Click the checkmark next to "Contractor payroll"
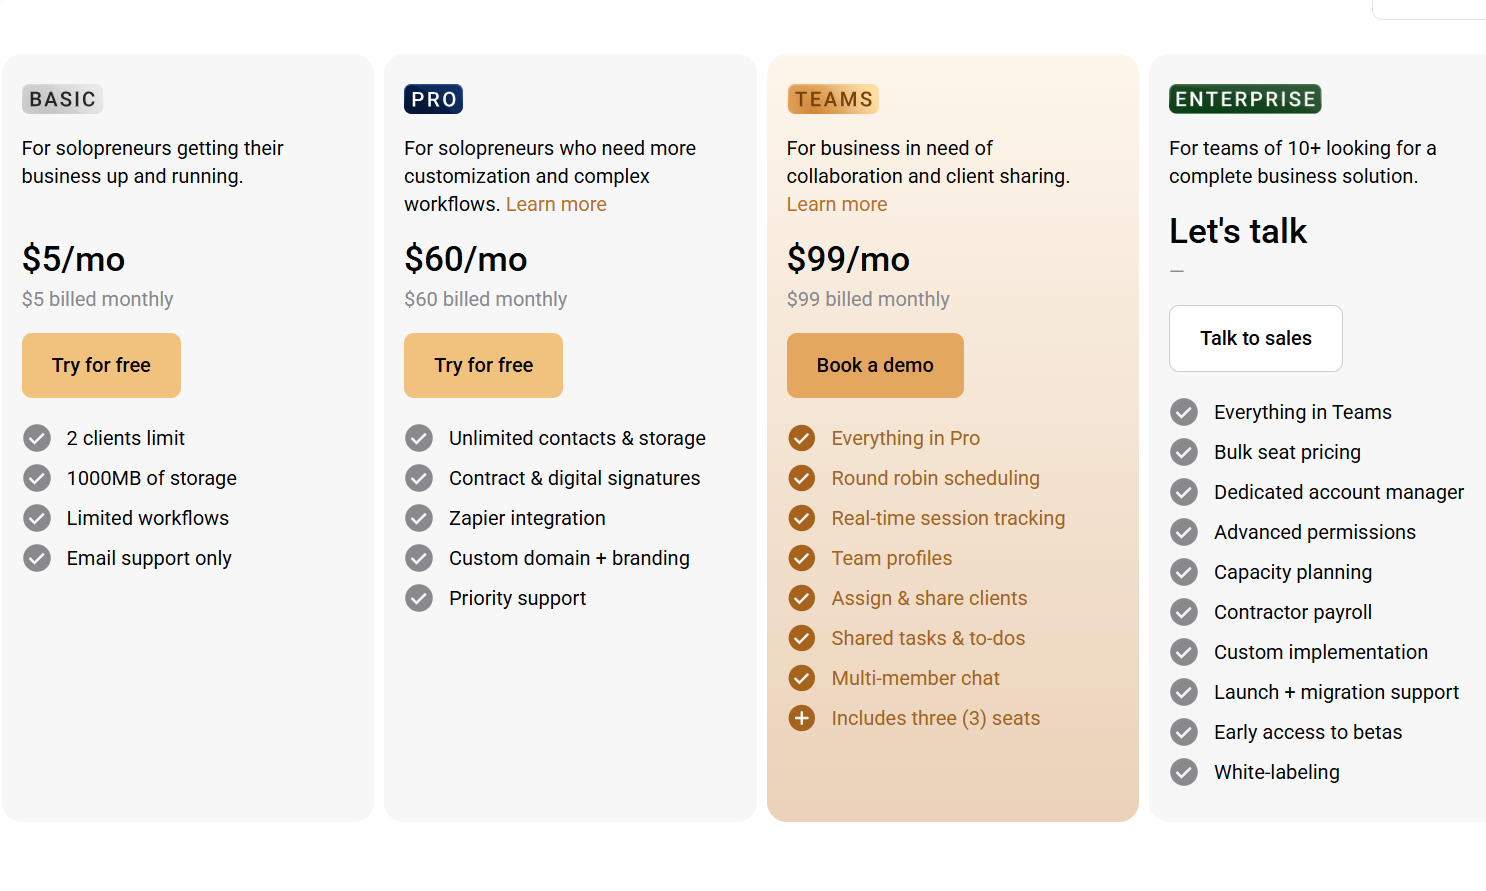 coord(1184,612)
